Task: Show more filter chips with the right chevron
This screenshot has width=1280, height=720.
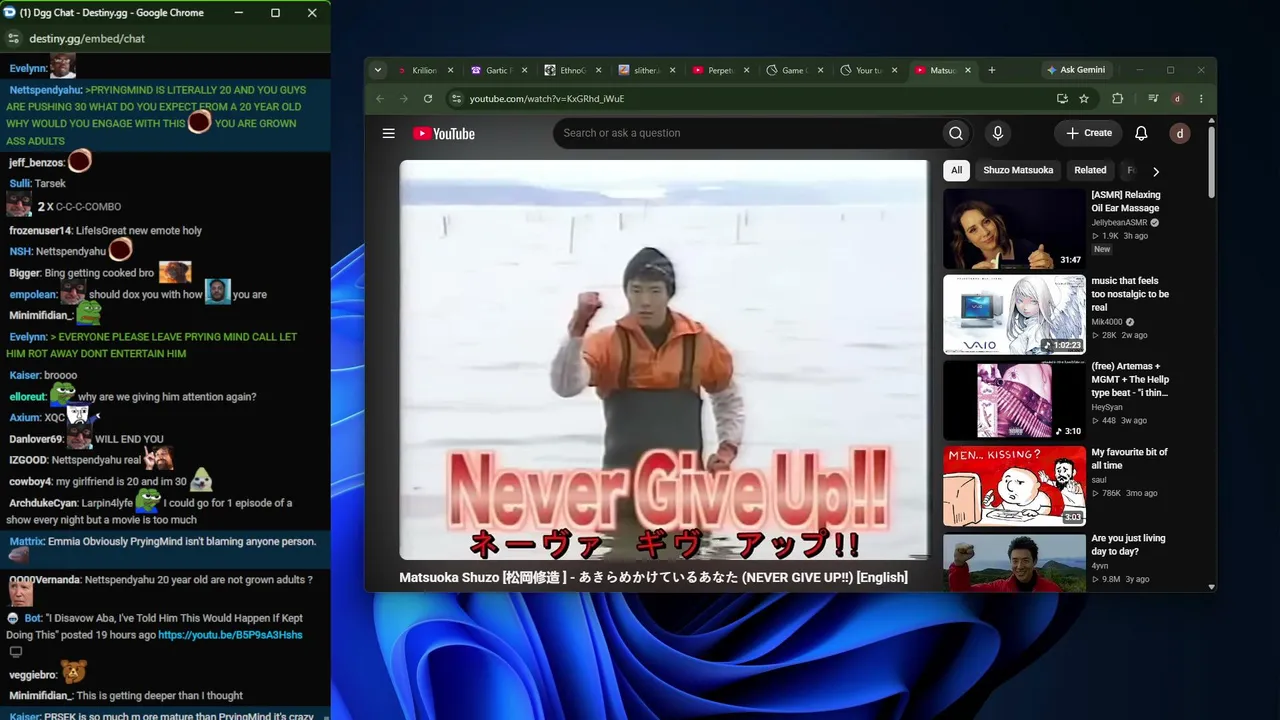Action: pos(1156,171)
